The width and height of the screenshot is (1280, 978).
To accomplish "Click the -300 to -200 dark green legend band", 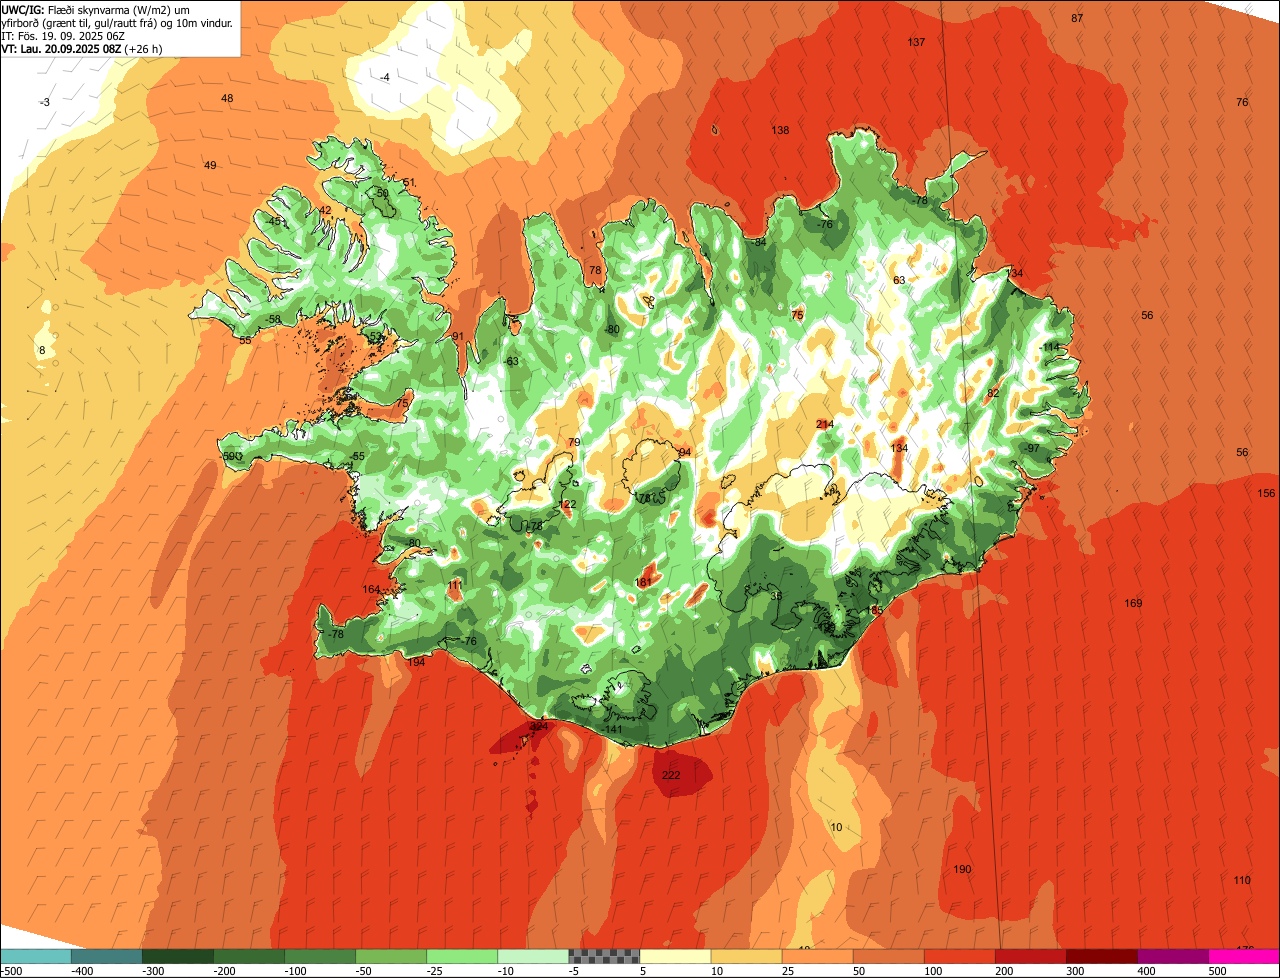I will pos(177,956).
